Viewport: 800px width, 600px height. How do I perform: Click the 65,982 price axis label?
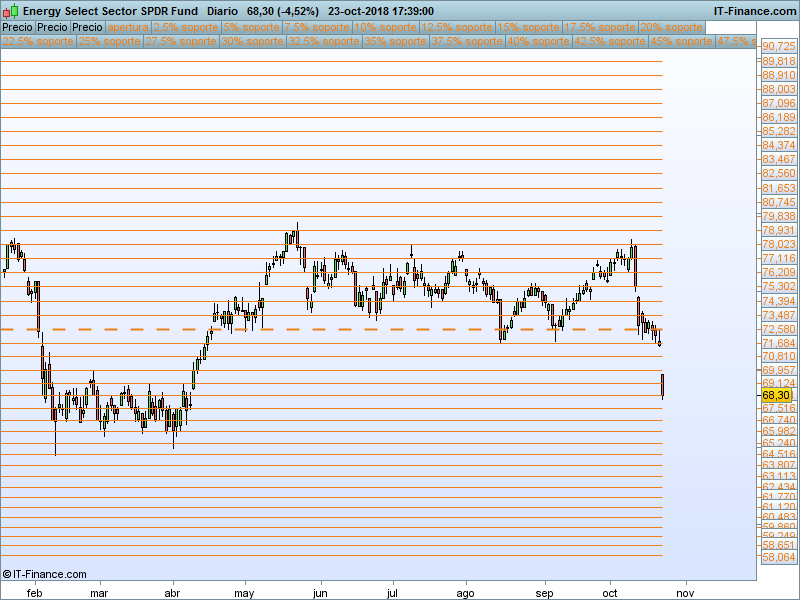click(x=779, y=431)
